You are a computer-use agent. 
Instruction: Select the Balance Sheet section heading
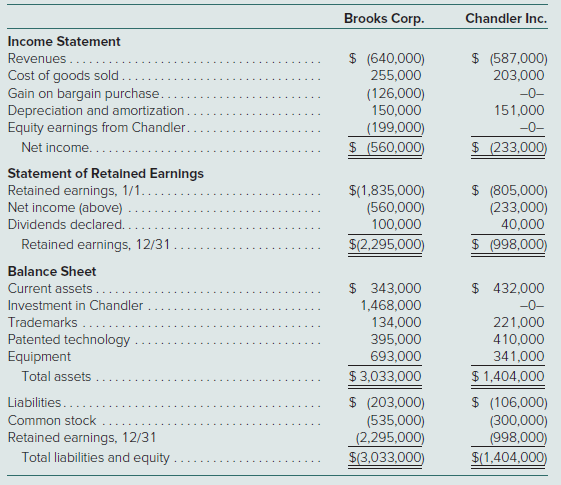point(52,271)
